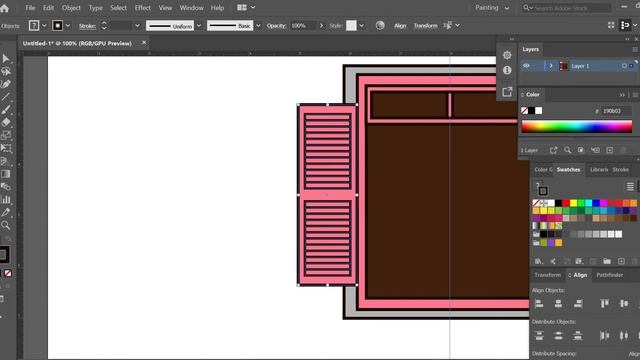Create new swatch in Swatches panel
This screenshot has height=360, width=640.
click(x=621, y=261)
